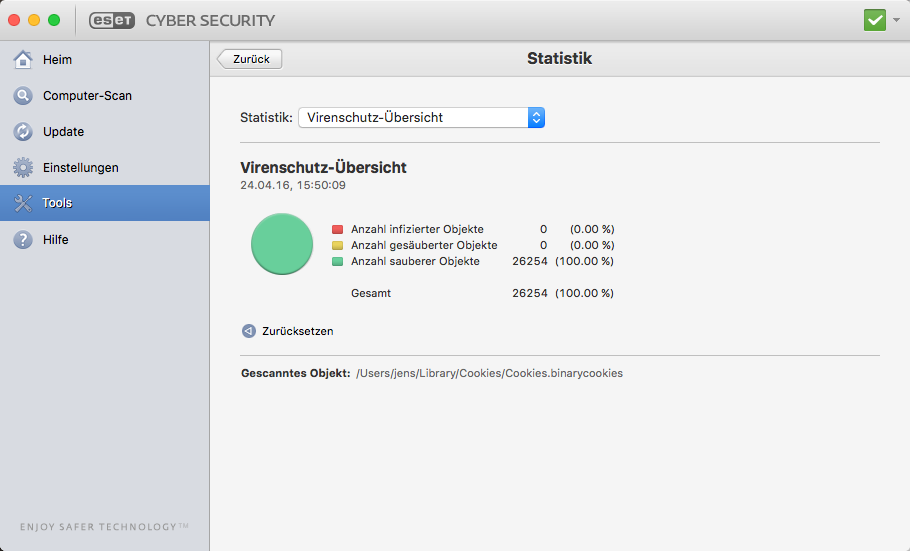Expand the status menu arrow top right
Screen dimensions: 910x551
(896, 20)
